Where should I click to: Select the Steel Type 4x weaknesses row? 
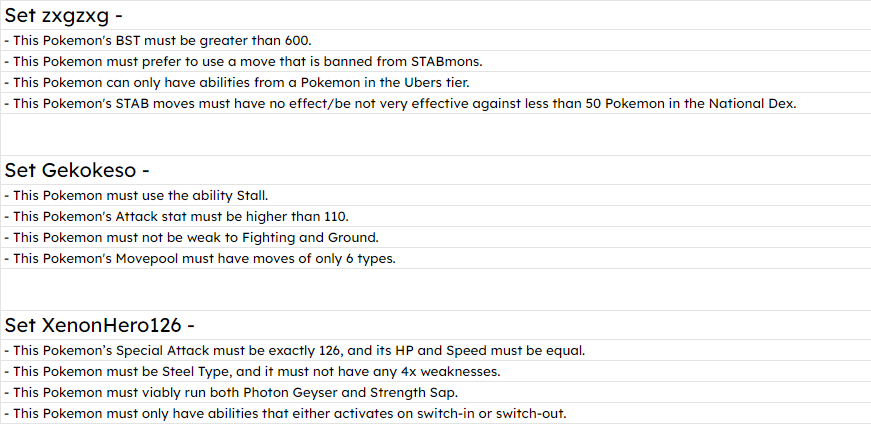click(x=436, y=371)
